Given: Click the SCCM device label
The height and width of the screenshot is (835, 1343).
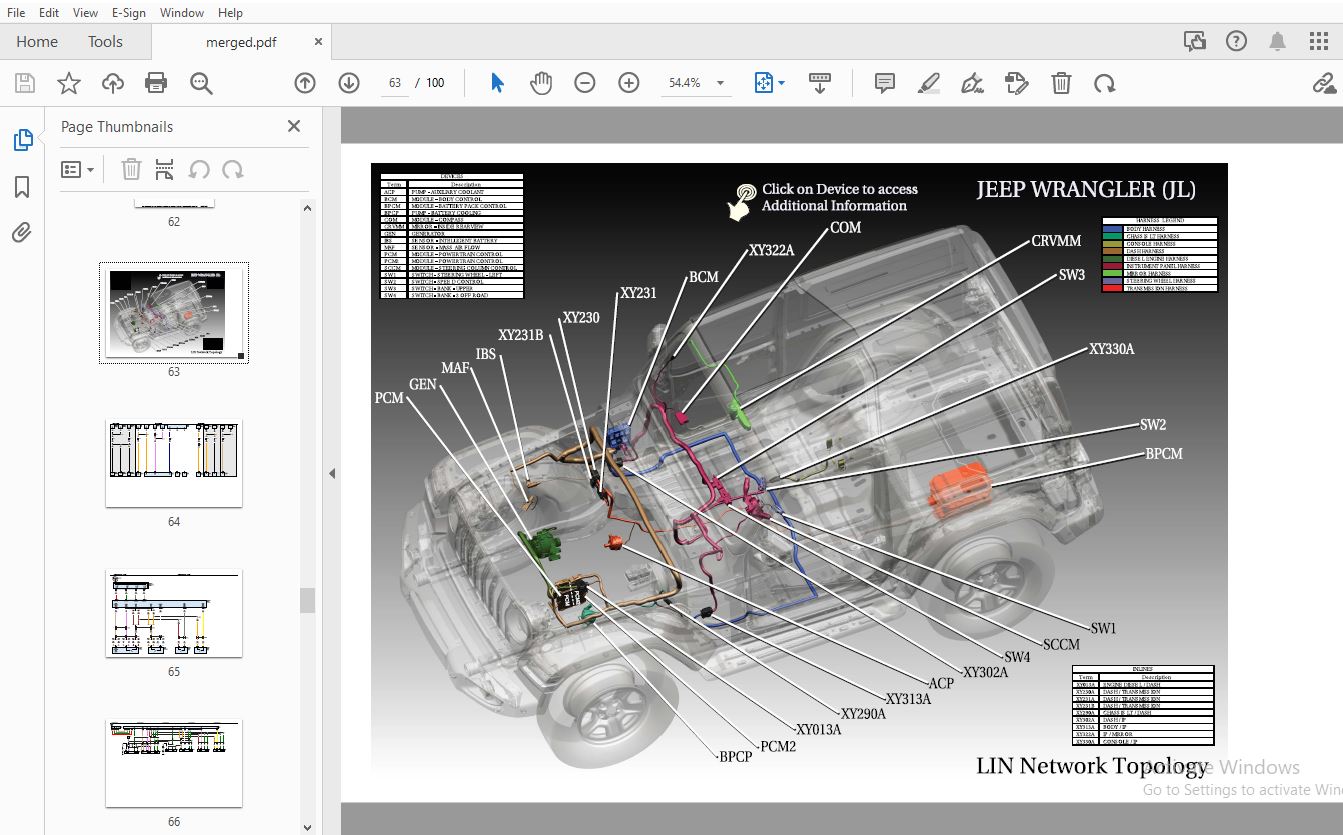Looking at the screenshot, I should pyautogui.click(x=1062, y=644).
